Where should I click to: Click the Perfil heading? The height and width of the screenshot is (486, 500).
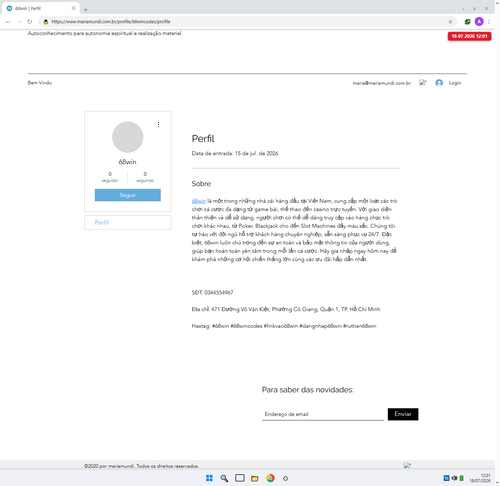[203, 138]
